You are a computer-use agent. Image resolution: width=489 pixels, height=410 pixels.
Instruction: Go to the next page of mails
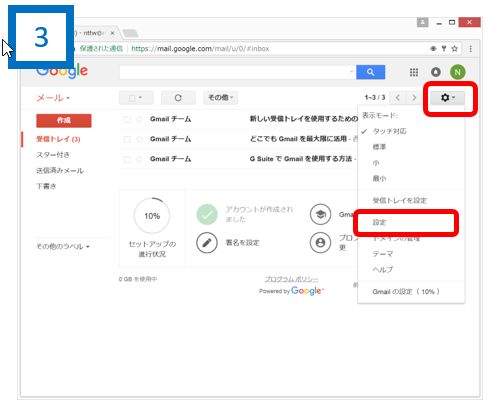[414, 98]
